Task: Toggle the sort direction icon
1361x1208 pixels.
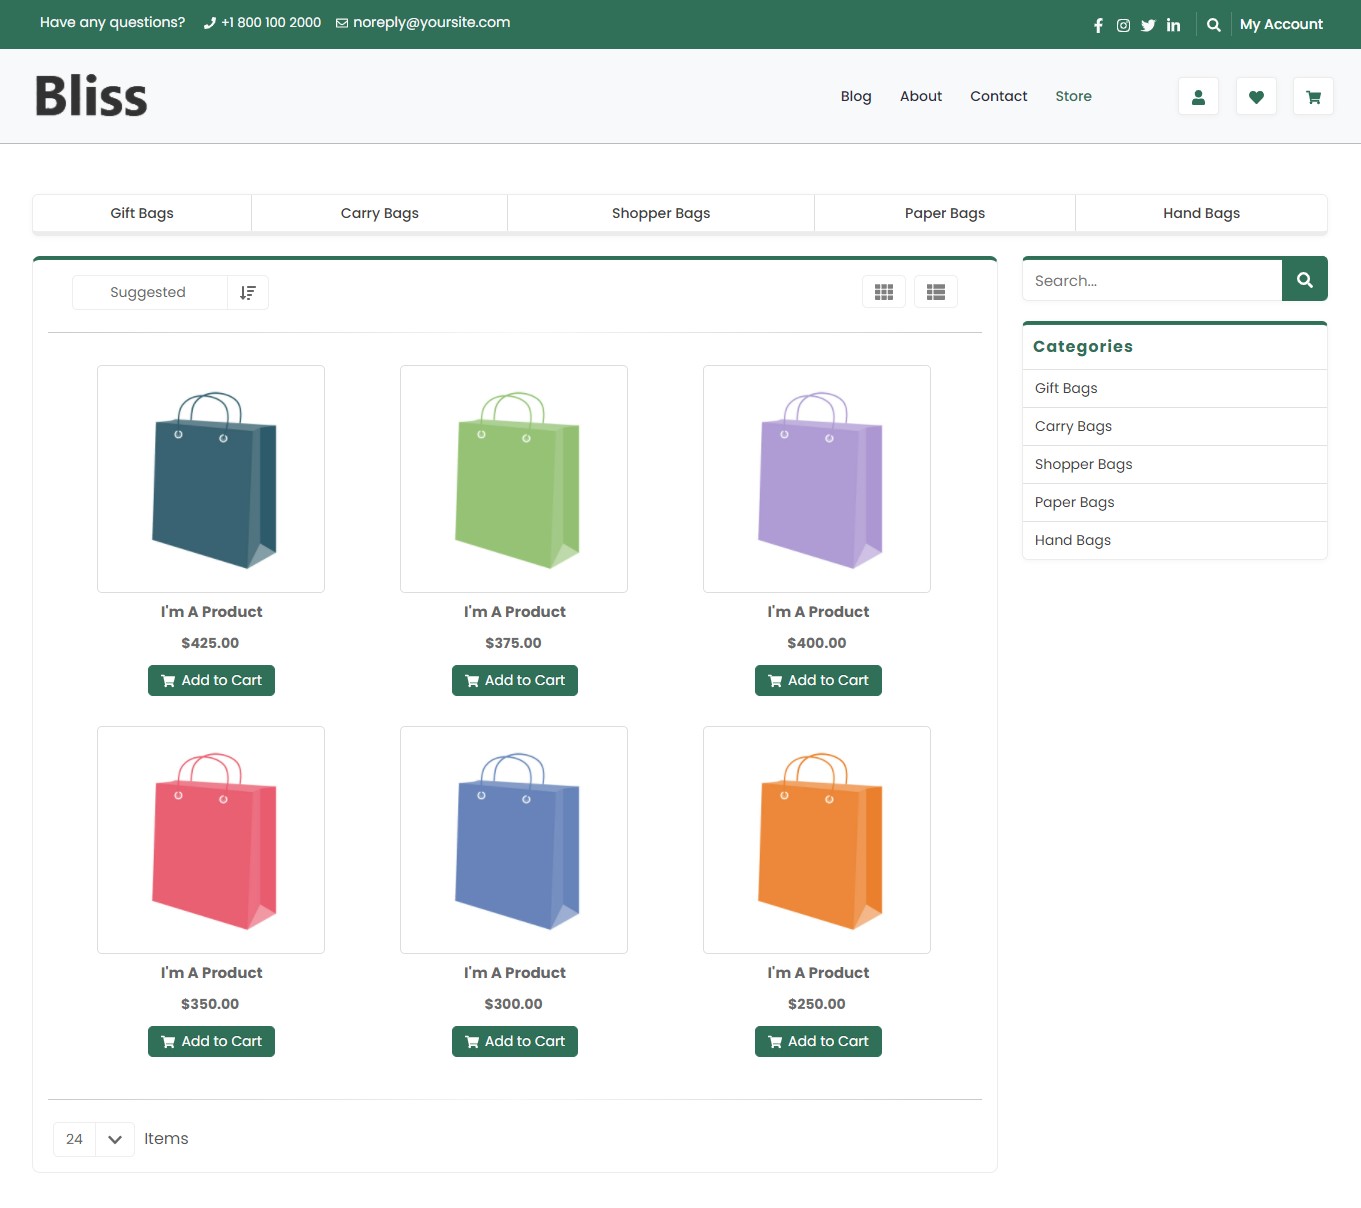Action: [248, 292]
